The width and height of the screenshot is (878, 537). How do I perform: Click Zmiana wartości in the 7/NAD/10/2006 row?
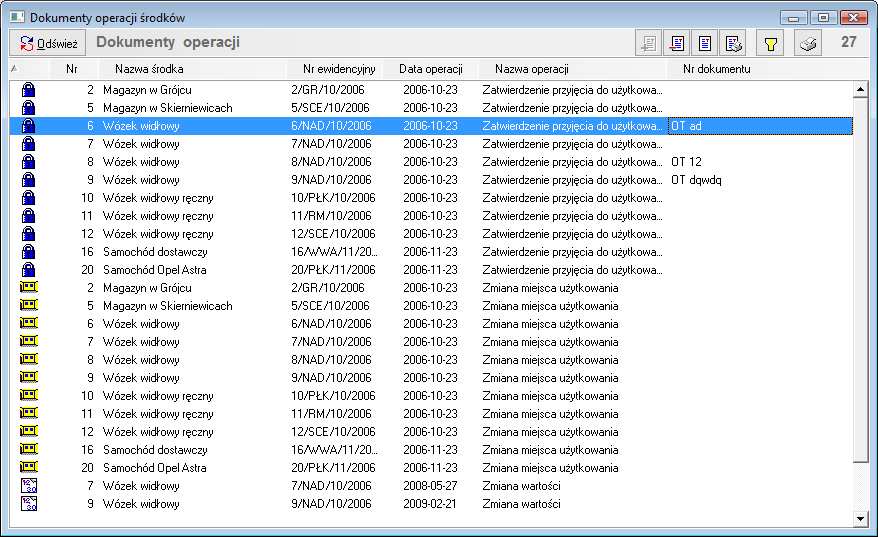pyautogui.click(x=521, y=485)
